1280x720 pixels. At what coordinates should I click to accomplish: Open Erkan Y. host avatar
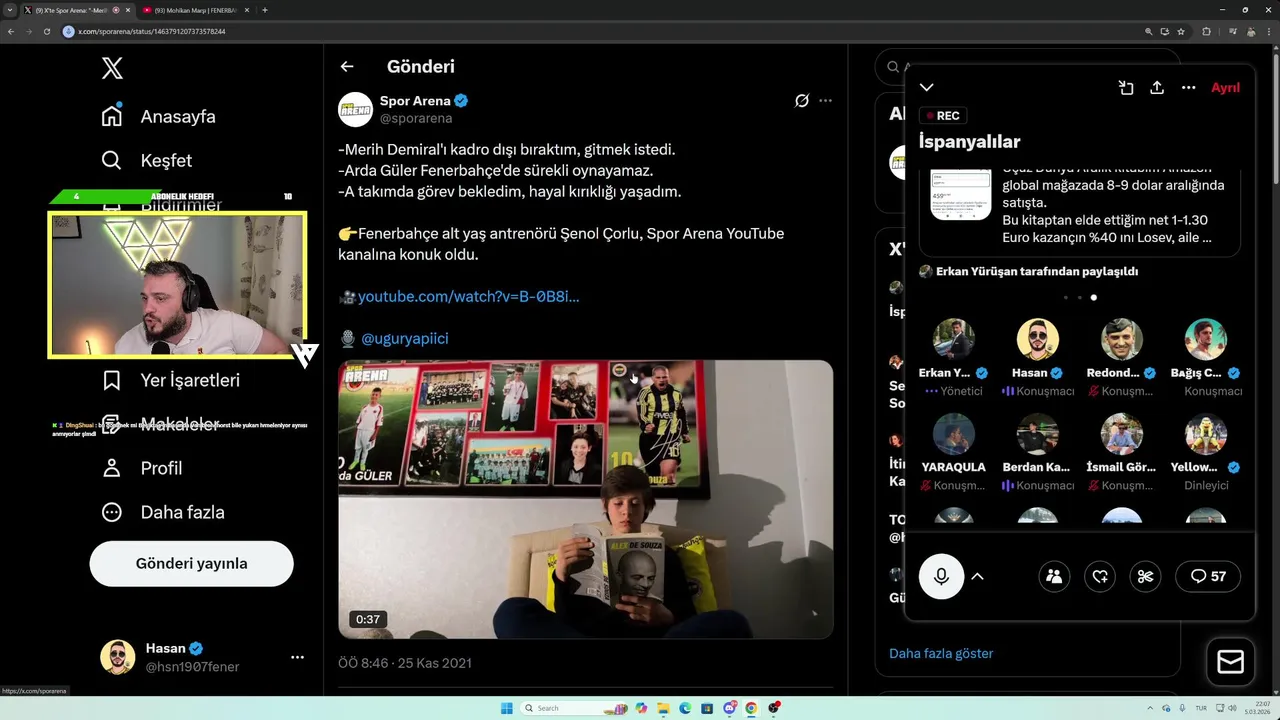[953, 339]
